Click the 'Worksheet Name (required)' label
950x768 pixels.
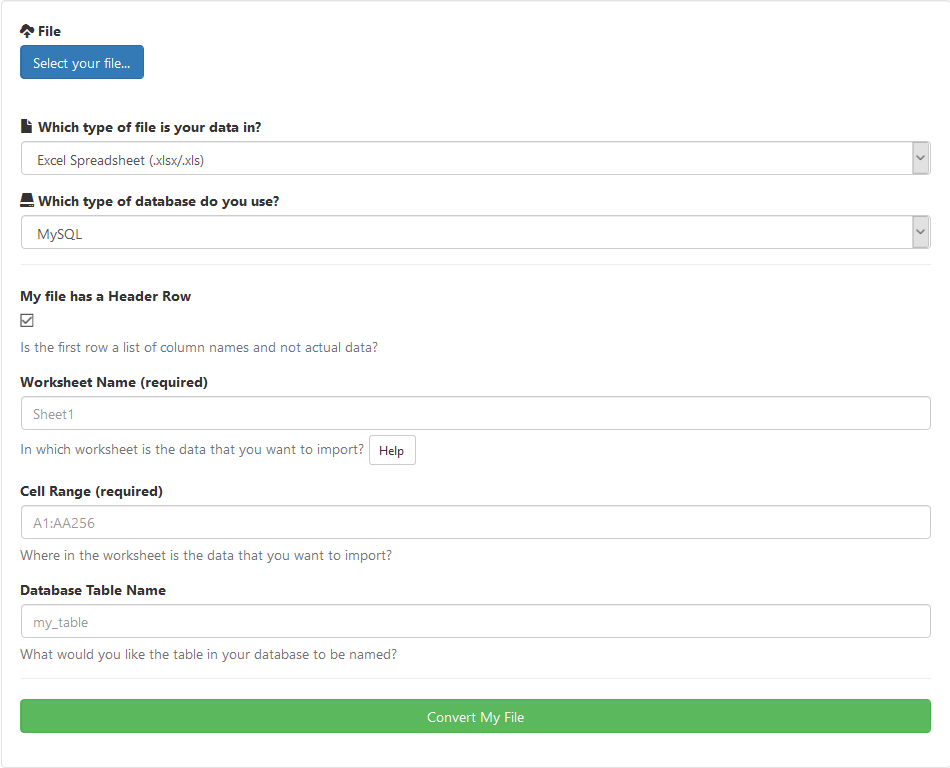tap(114, 383)
